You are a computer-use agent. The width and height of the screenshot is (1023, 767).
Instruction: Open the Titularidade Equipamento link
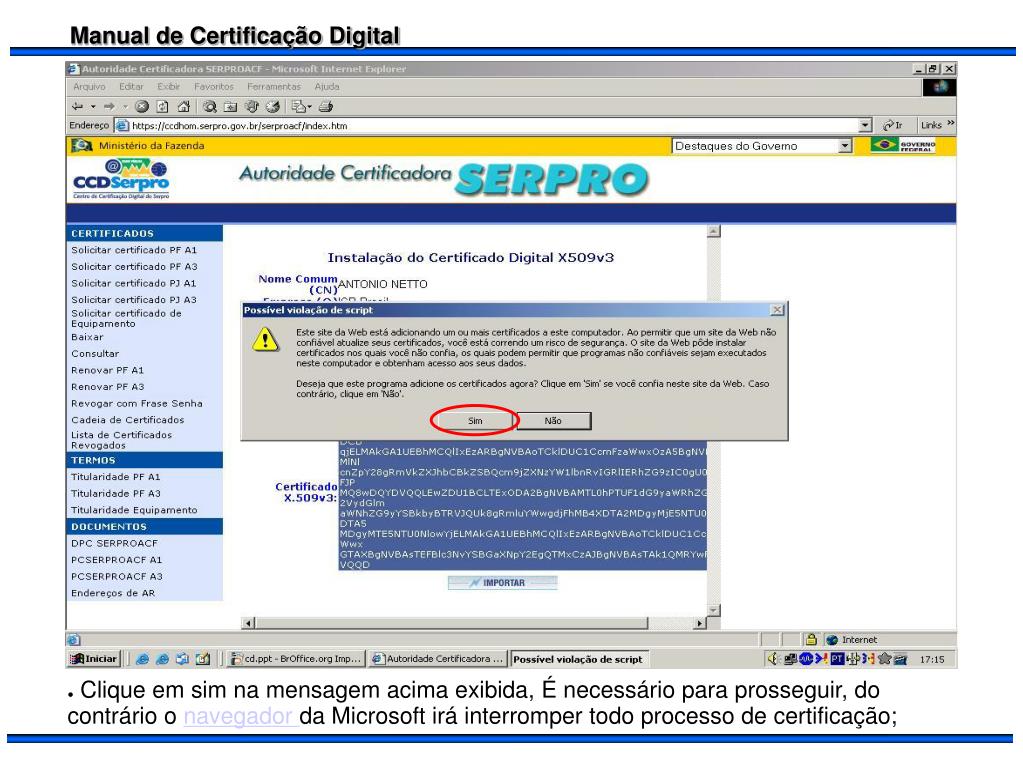(x=134, y=510)
